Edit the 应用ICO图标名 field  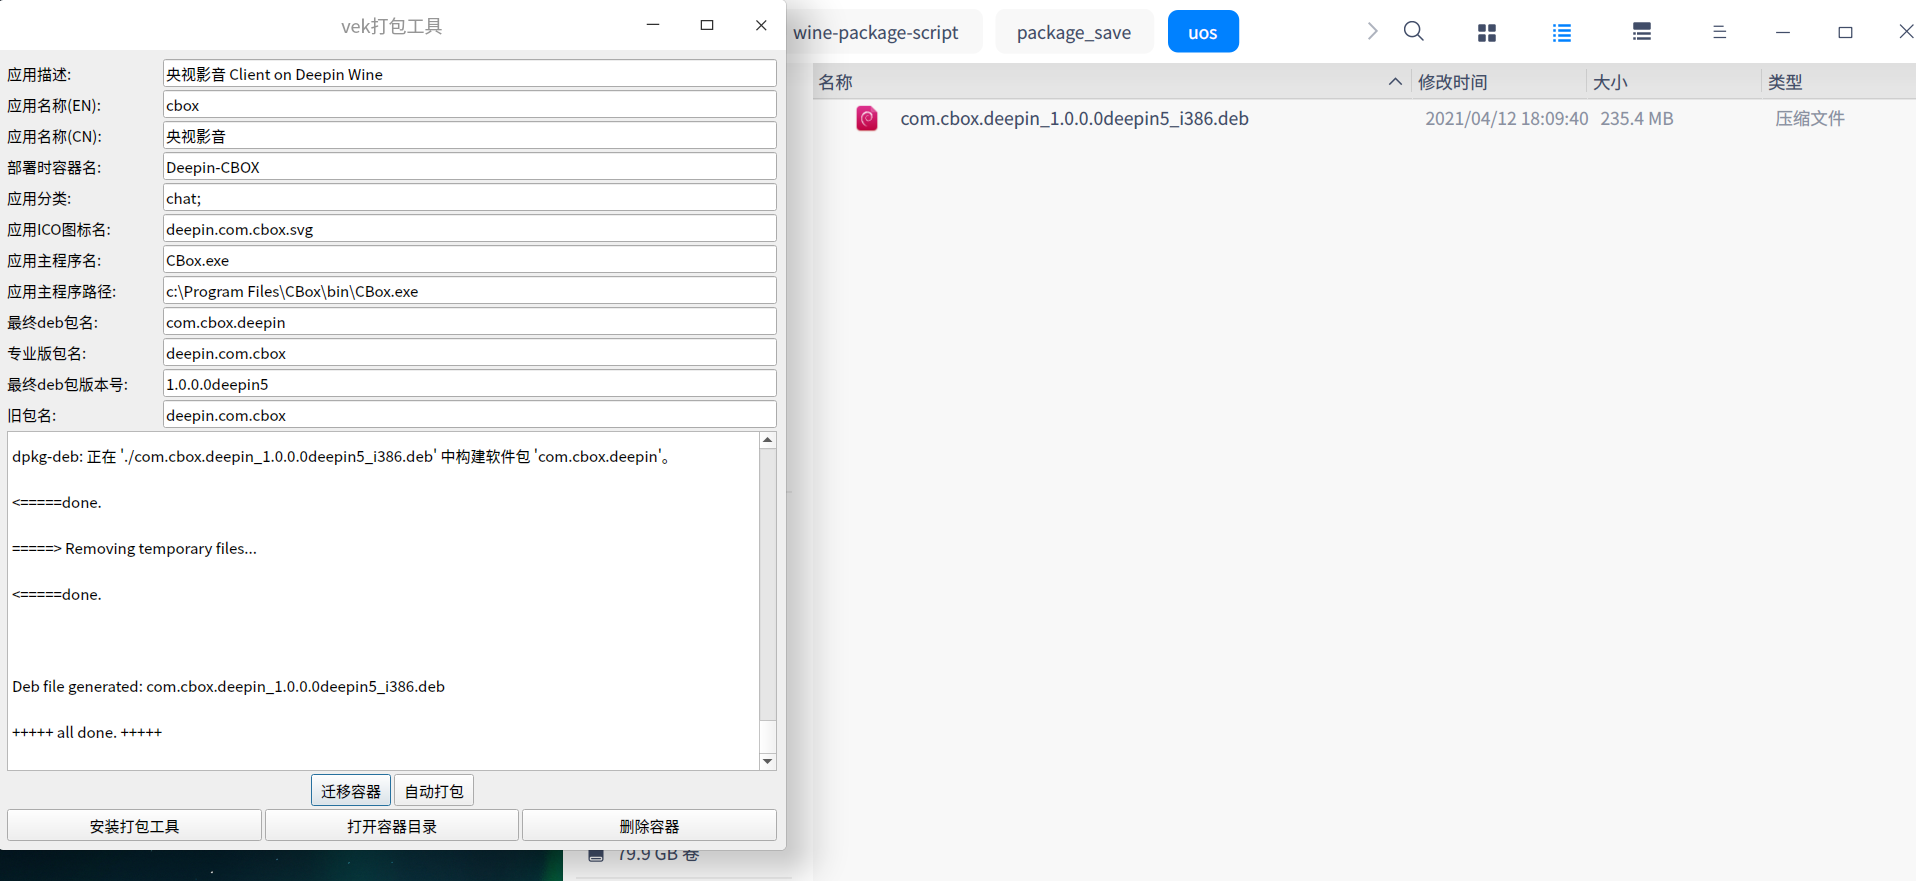(x=469, y=229)
